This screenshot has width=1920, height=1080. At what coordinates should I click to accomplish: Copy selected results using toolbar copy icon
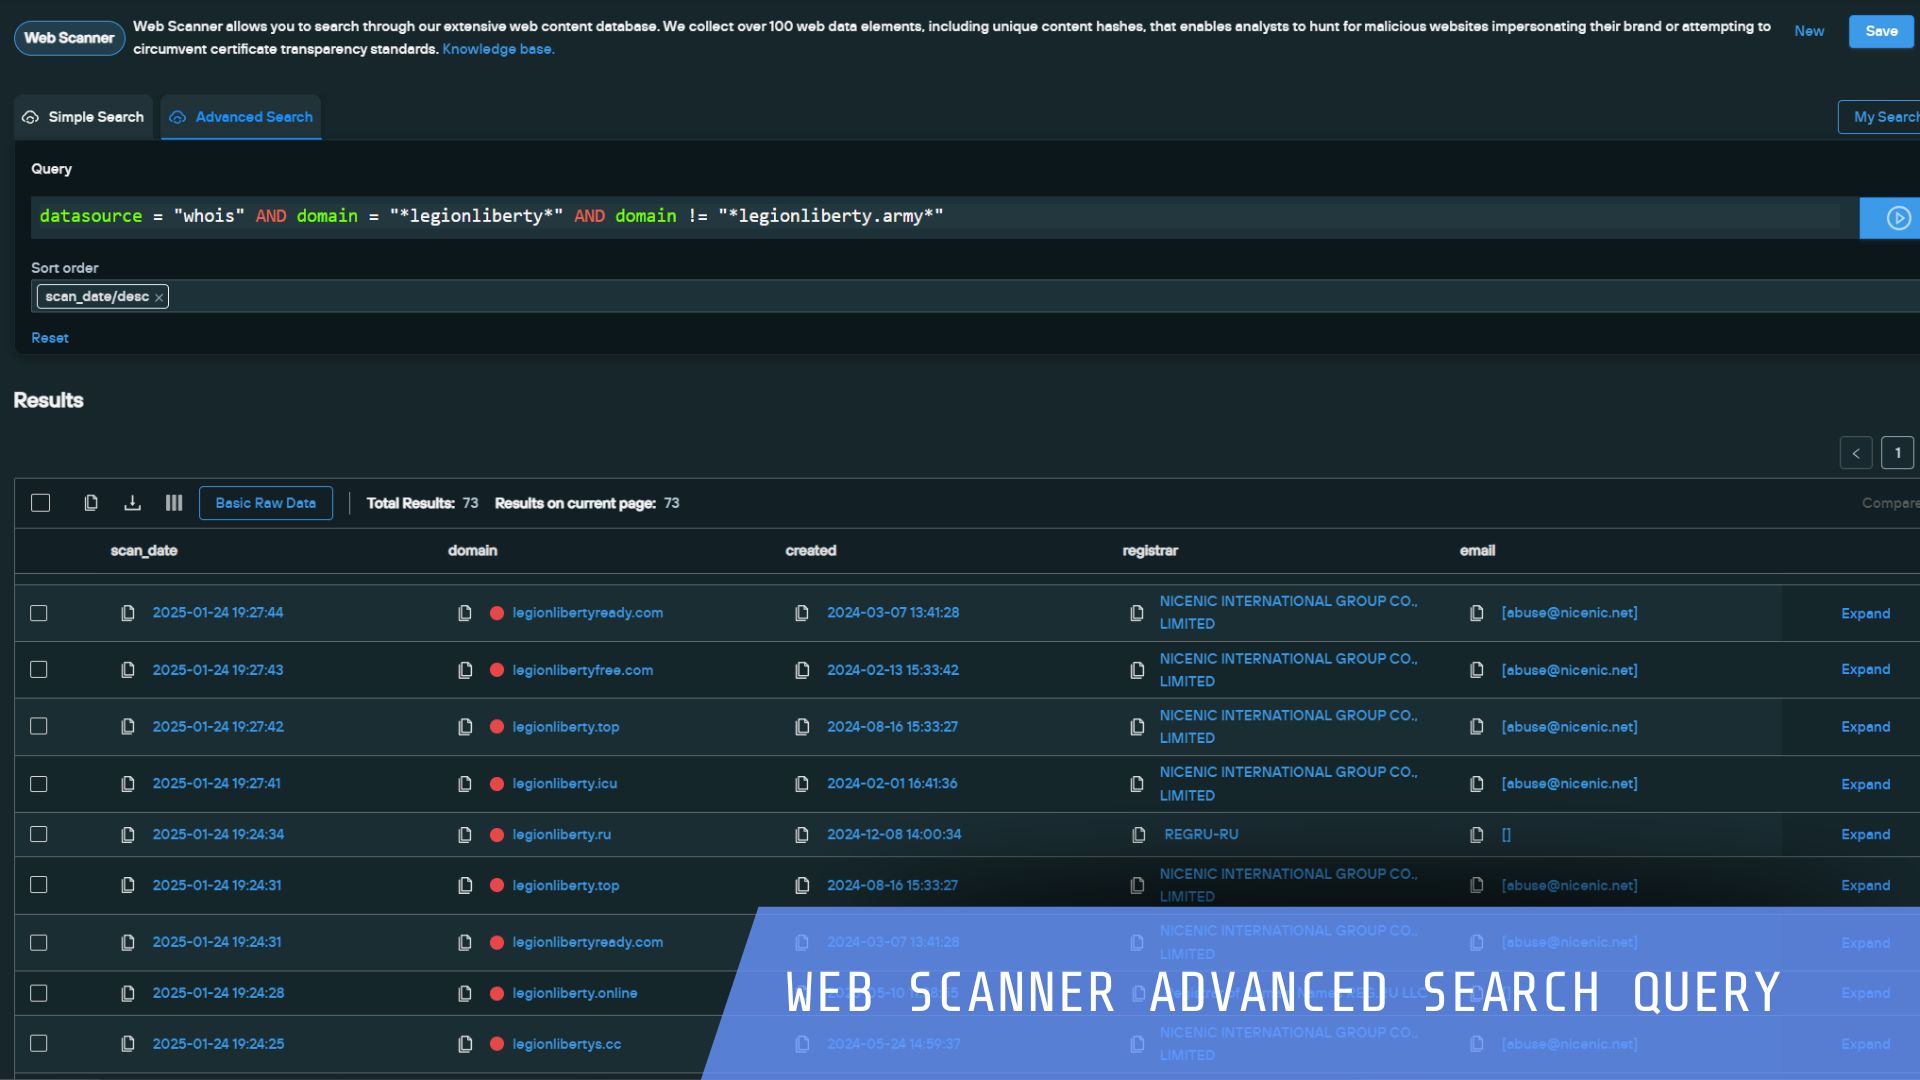(x=91, y=503)
